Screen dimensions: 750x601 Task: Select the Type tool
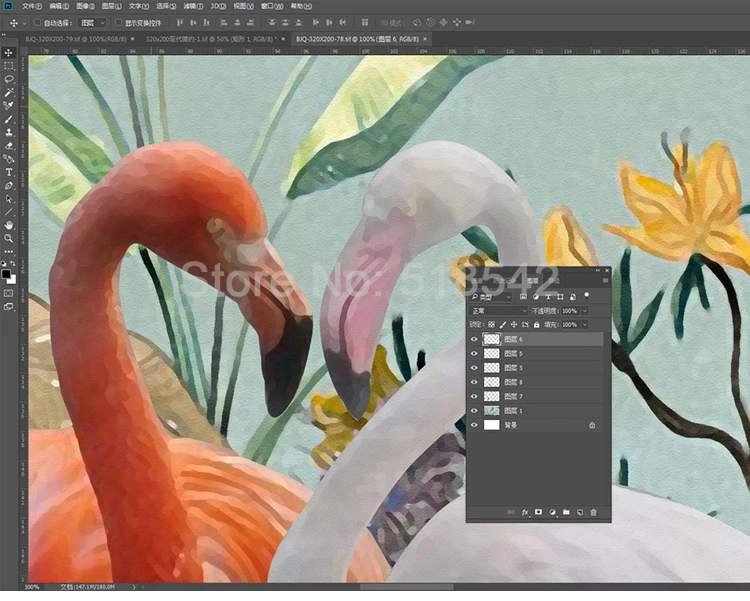(9, 172)
